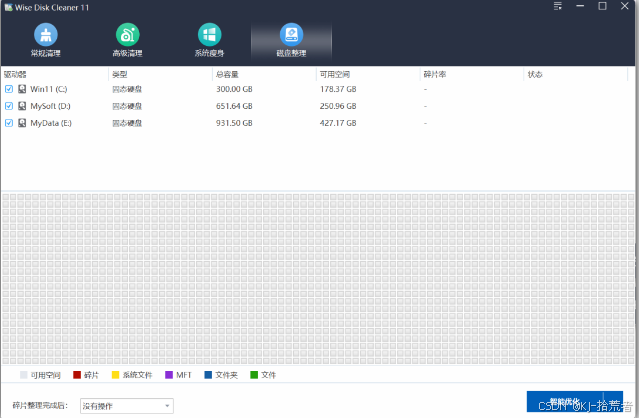Screen dimensions: 639x418
Task: Click the 178.37 GB free space value
Action: click(x=338, y=89)
